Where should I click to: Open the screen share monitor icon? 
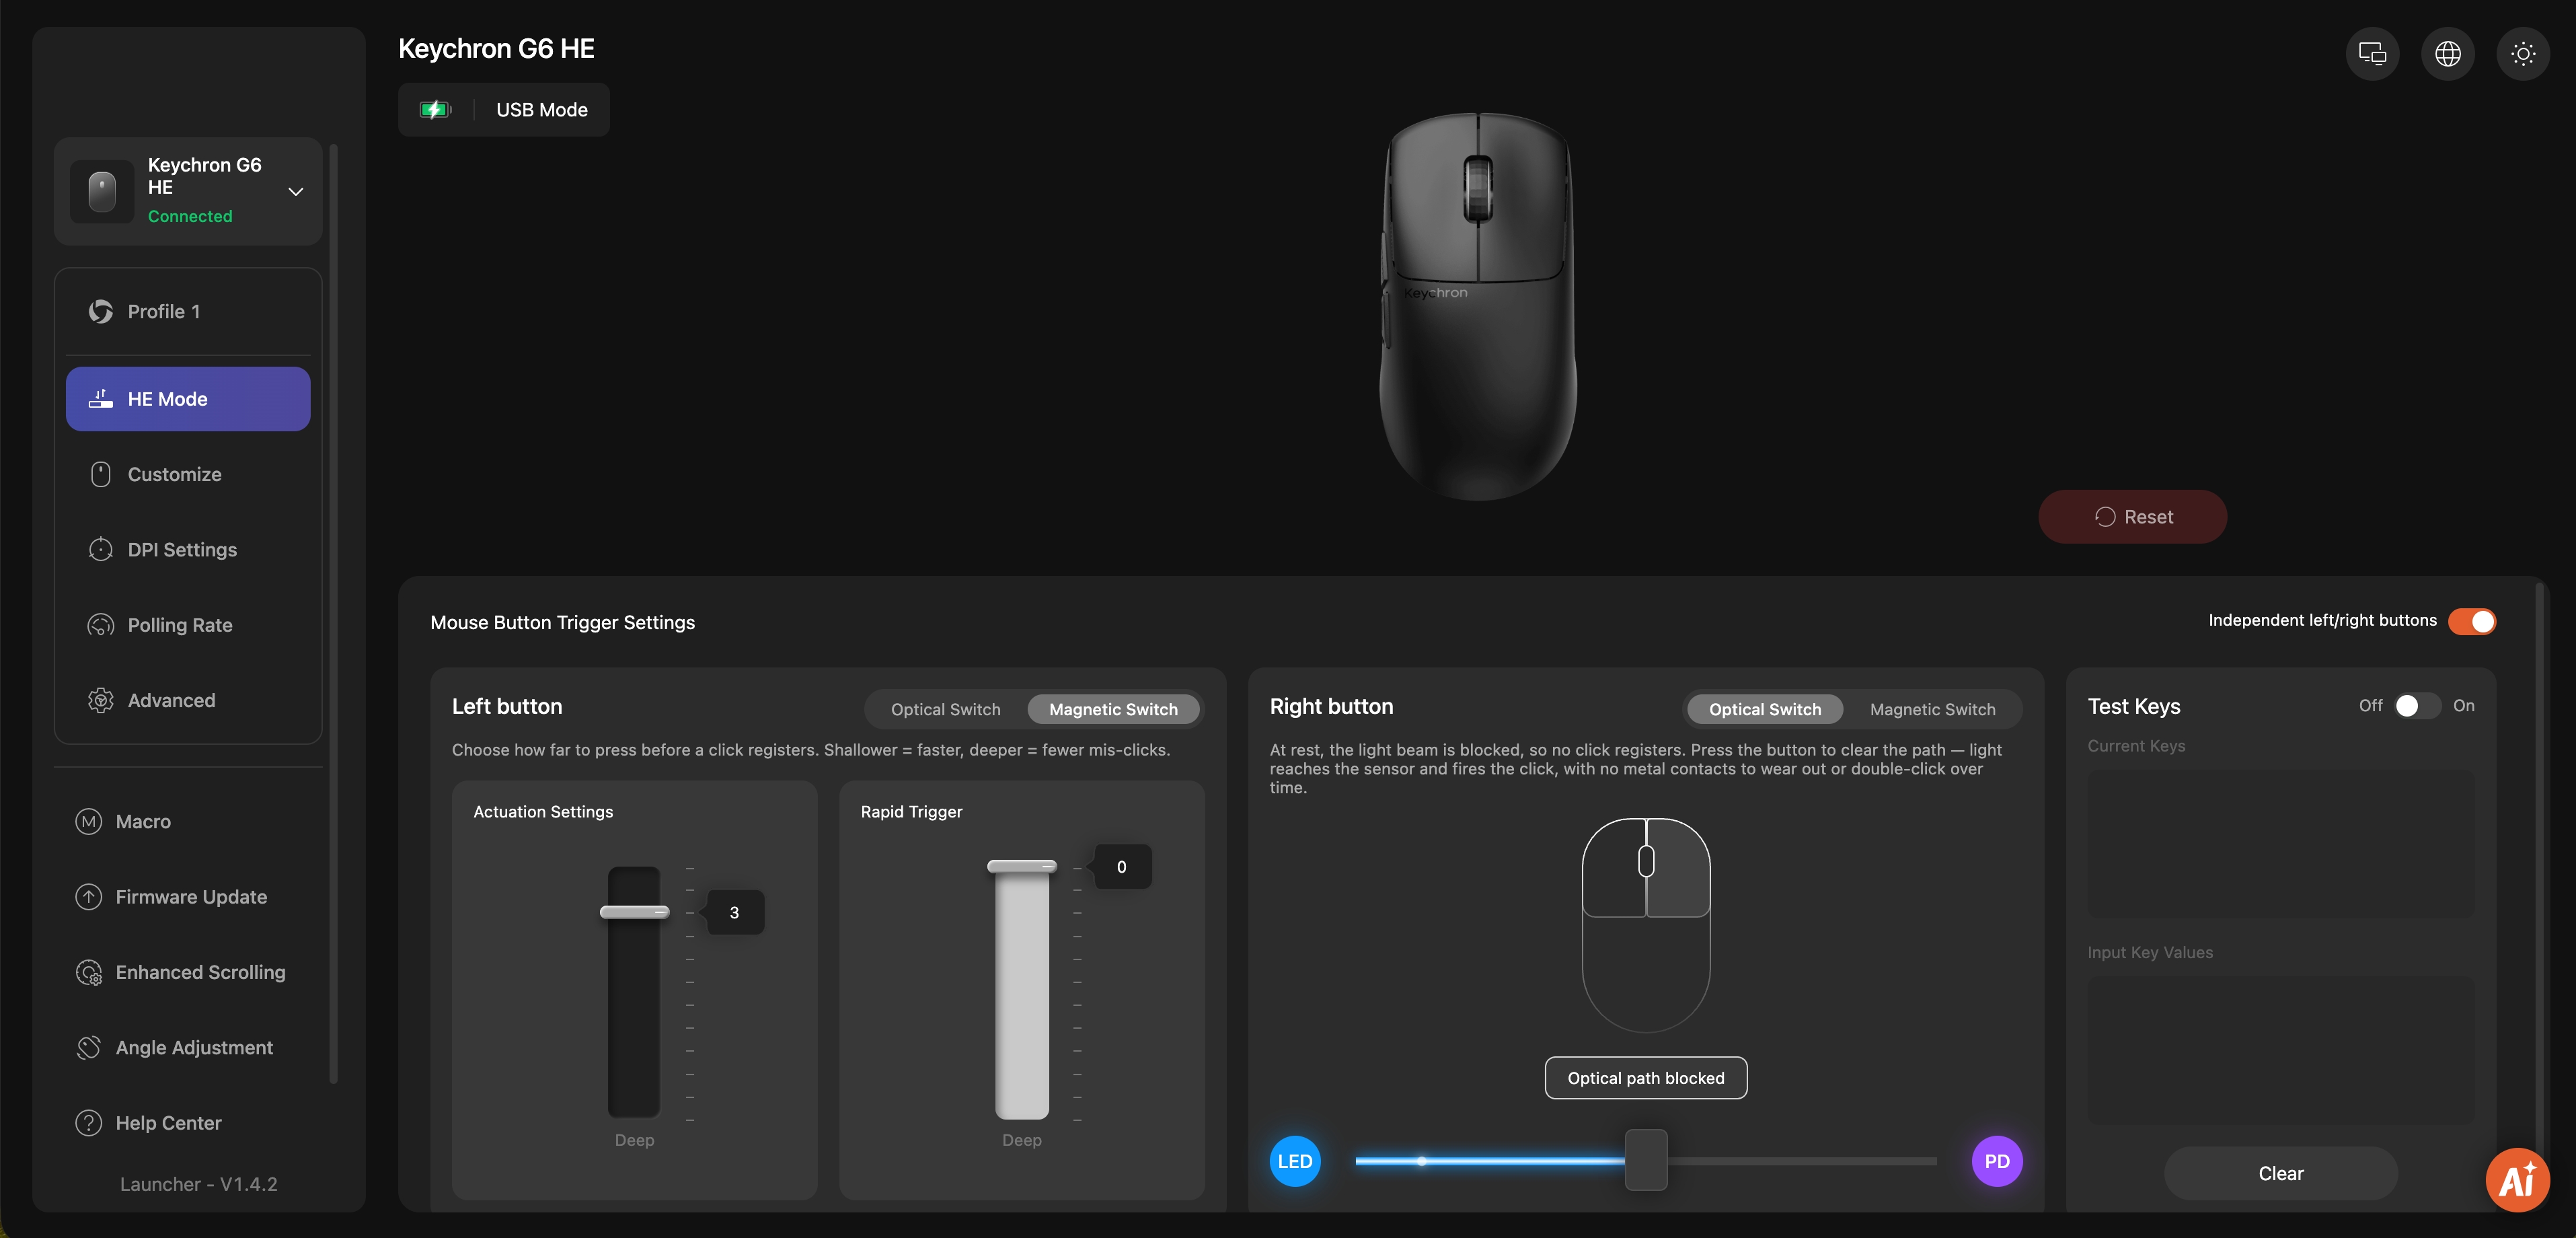coord(2372,54)
